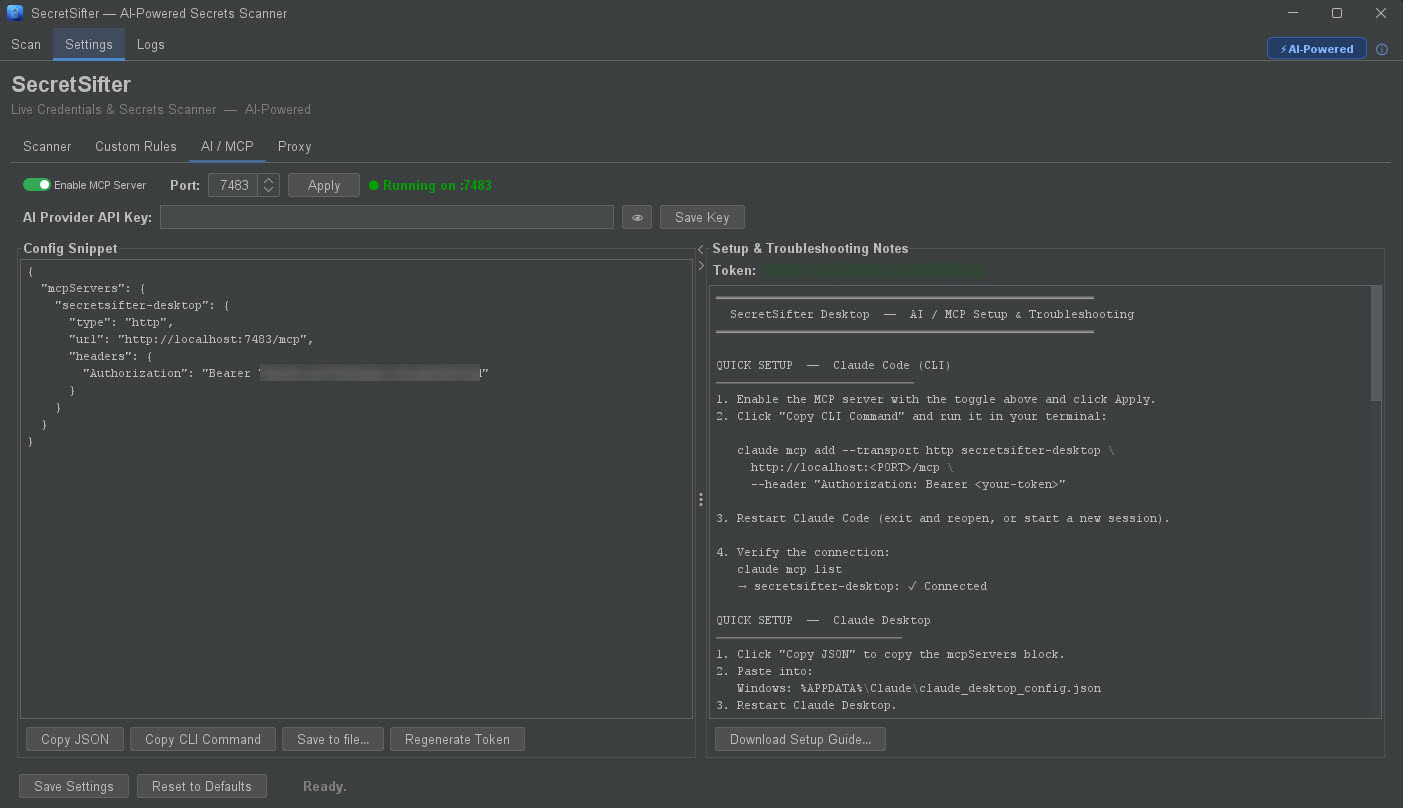Open the Scan tab
This screenshot has width=1403, height=808.
pos(26,44)
